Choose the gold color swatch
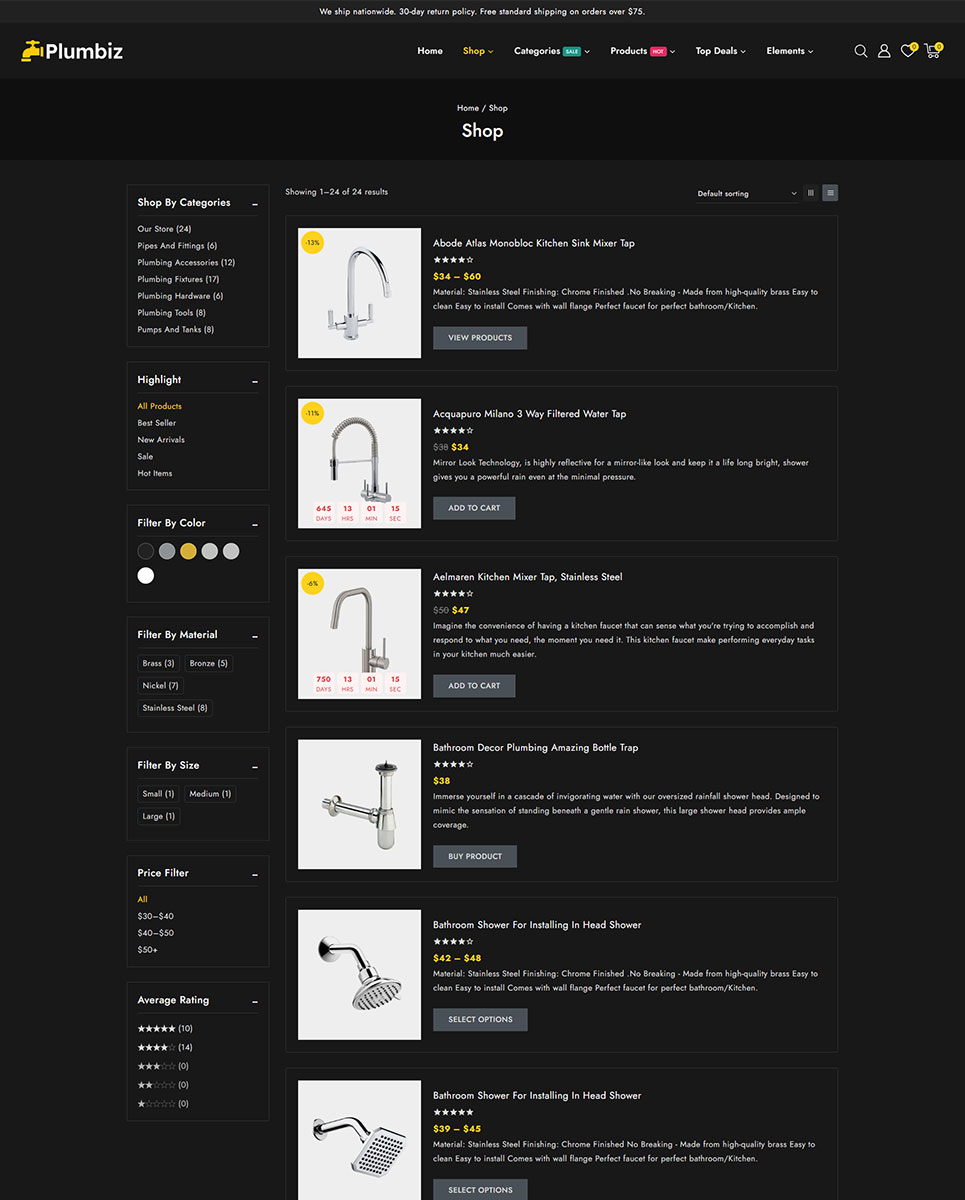Viewport: 965px width, 1200px height. pos(188,551)
